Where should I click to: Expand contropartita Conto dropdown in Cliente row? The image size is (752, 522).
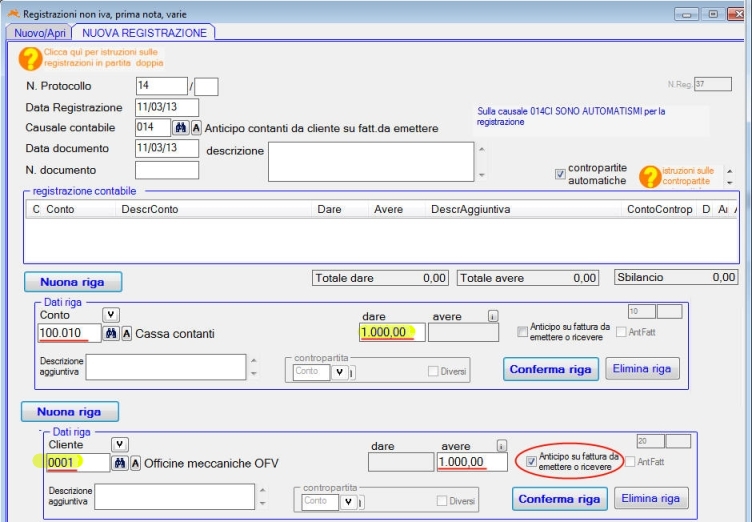348,502
